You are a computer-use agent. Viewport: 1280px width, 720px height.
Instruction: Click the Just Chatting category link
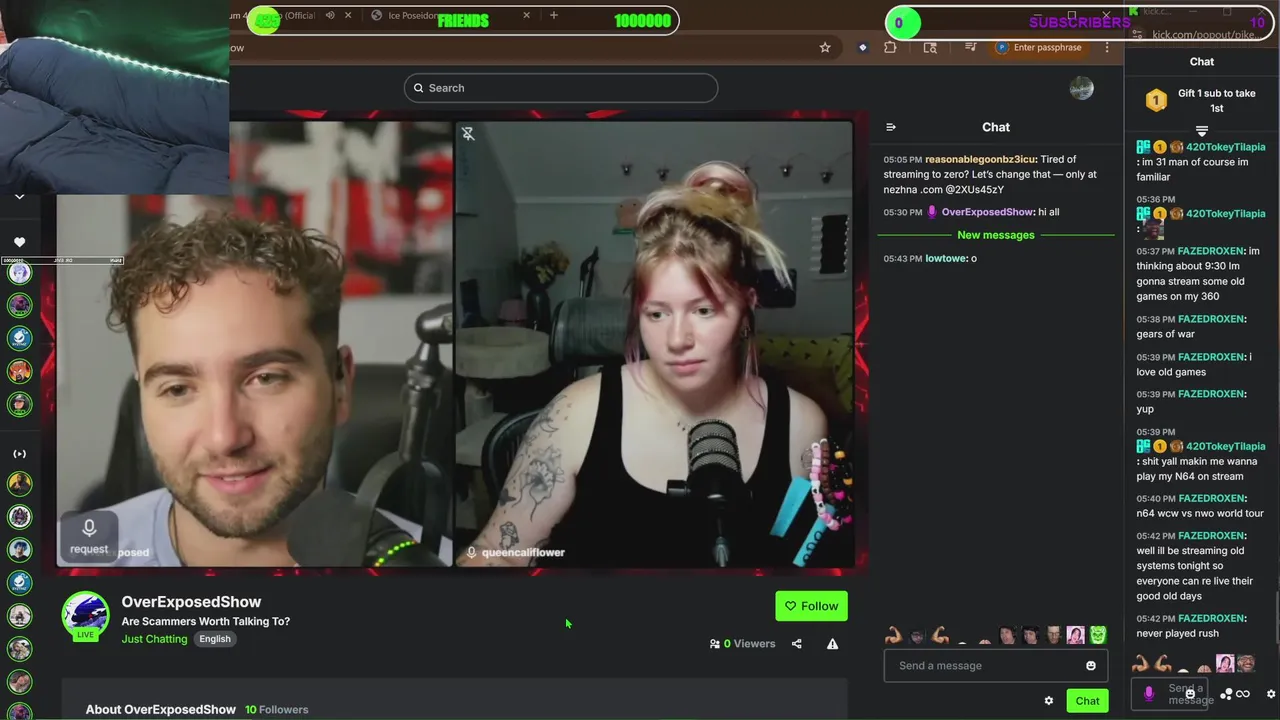(x=154, y=639)
